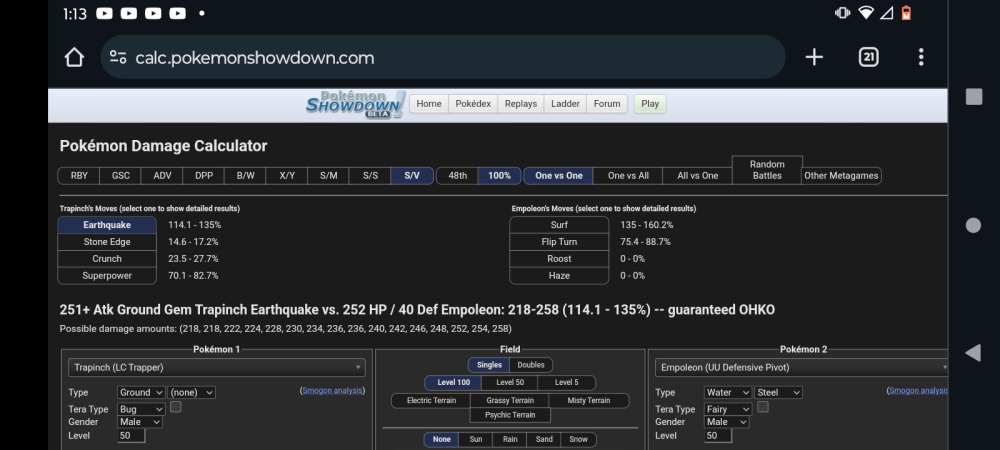Viewport: 1000px width, 450px height.
Task: Select Trapinch's Earthquake move
Action: tap(107, 225)
